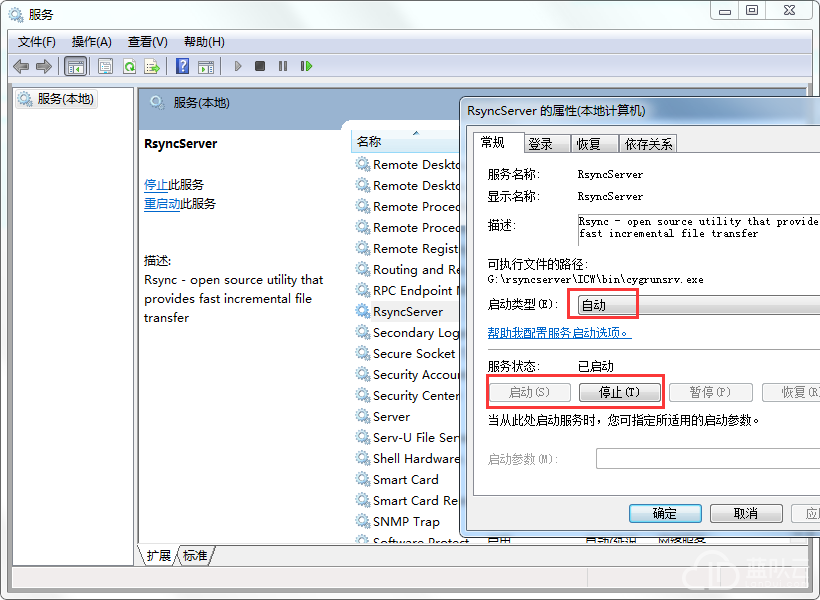Click the 暂停(P) button
Screen dimensions: 820x600
710,392
